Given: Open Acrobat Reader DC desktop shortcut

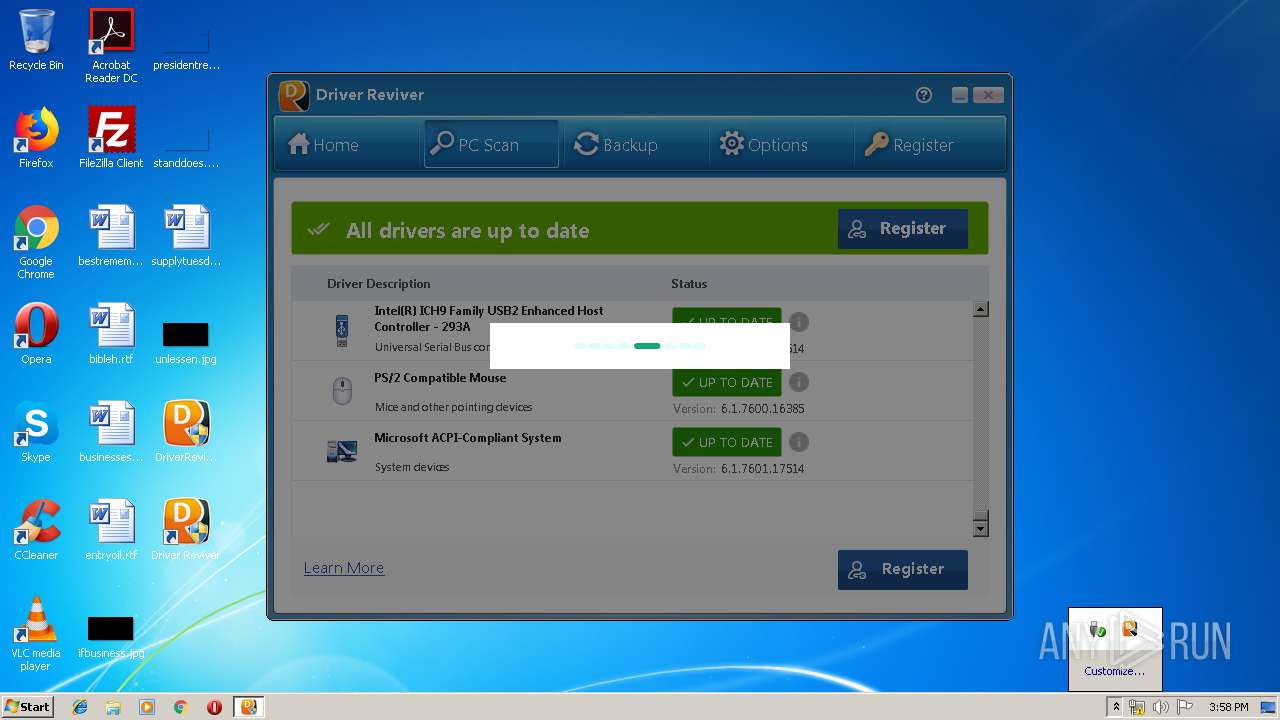Looking at the screenshot, I should 111,46.
